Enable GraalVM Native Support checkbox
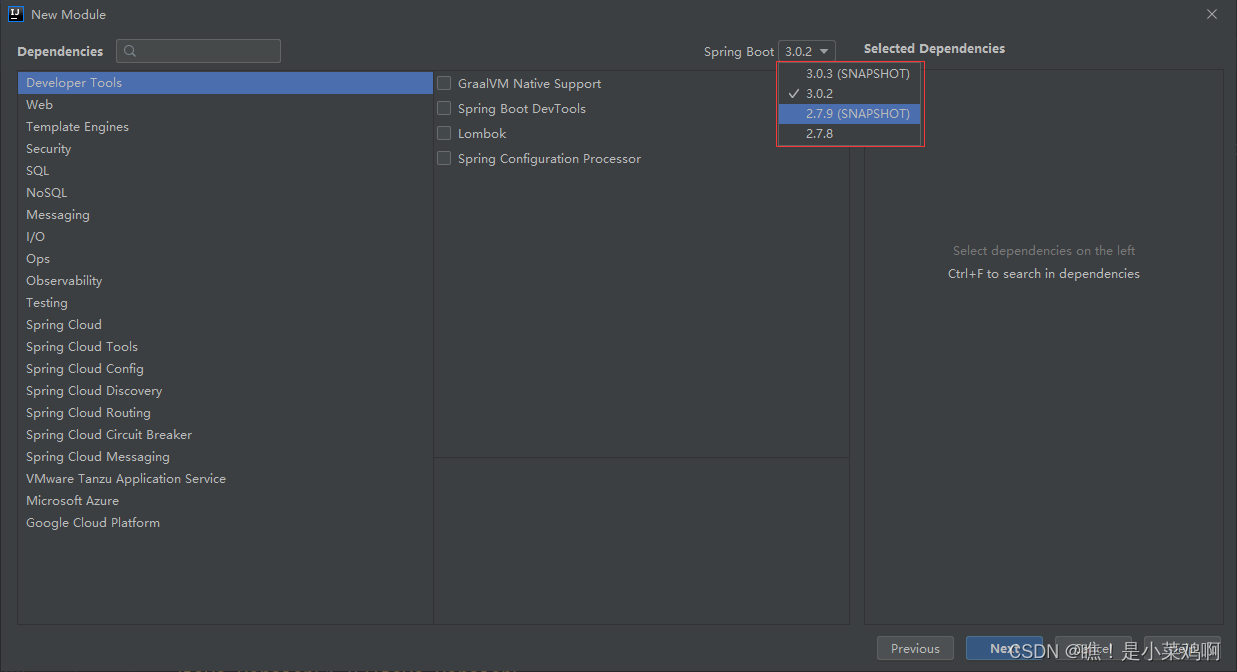Viewport: 1237px width, 672px height. coord(444,84)
